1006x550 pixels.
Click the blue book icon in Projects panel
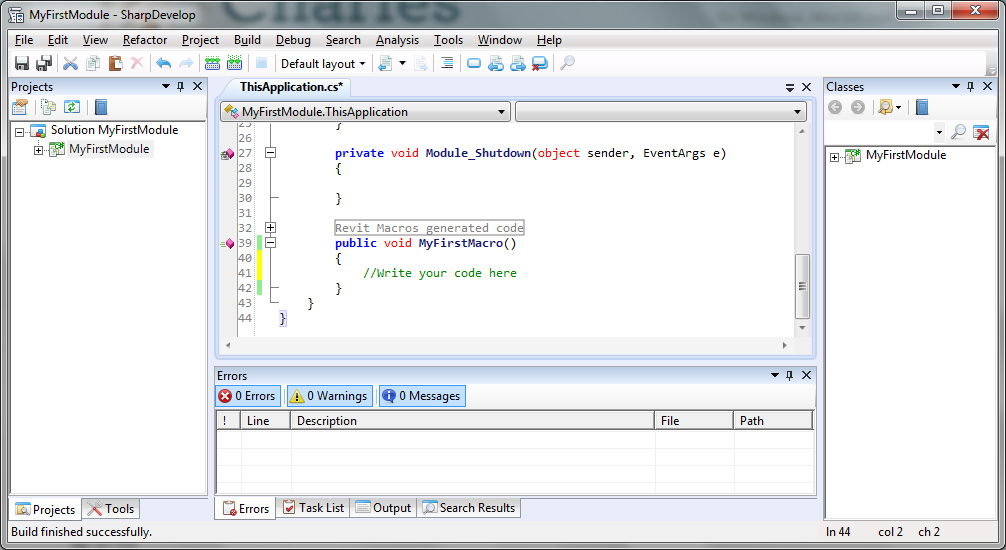[101, 107]
